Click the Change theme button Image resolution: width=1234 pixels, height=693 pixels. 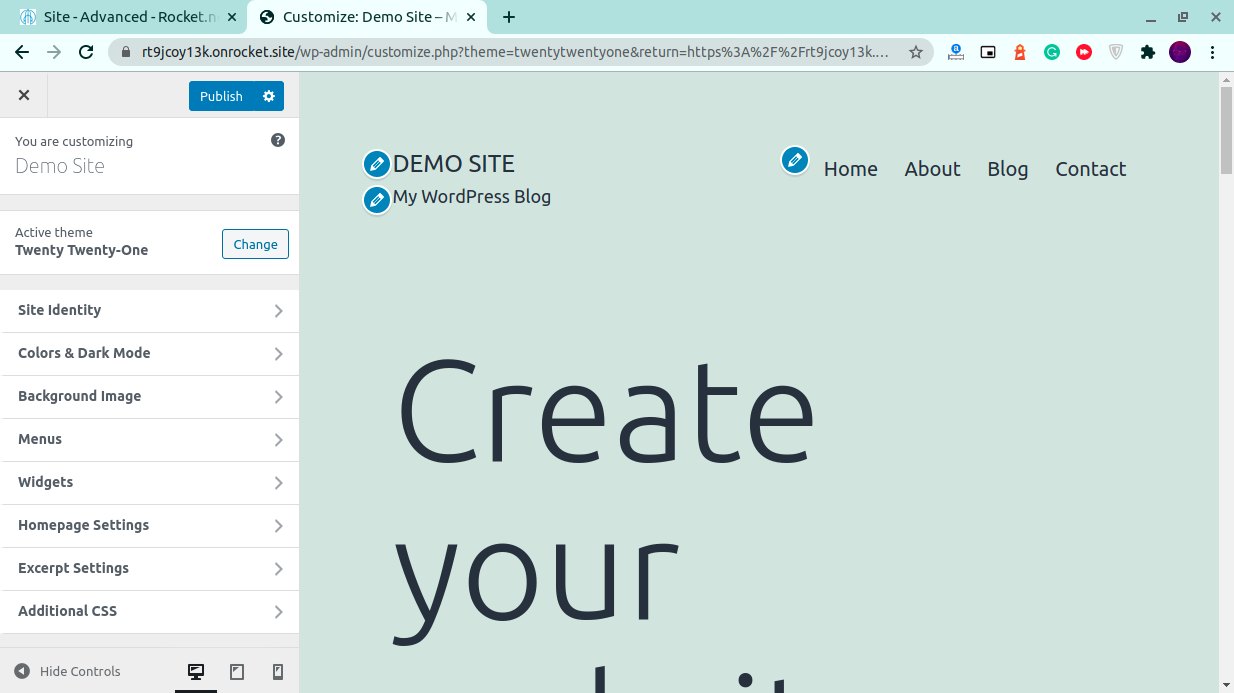[x=255, y=244]
